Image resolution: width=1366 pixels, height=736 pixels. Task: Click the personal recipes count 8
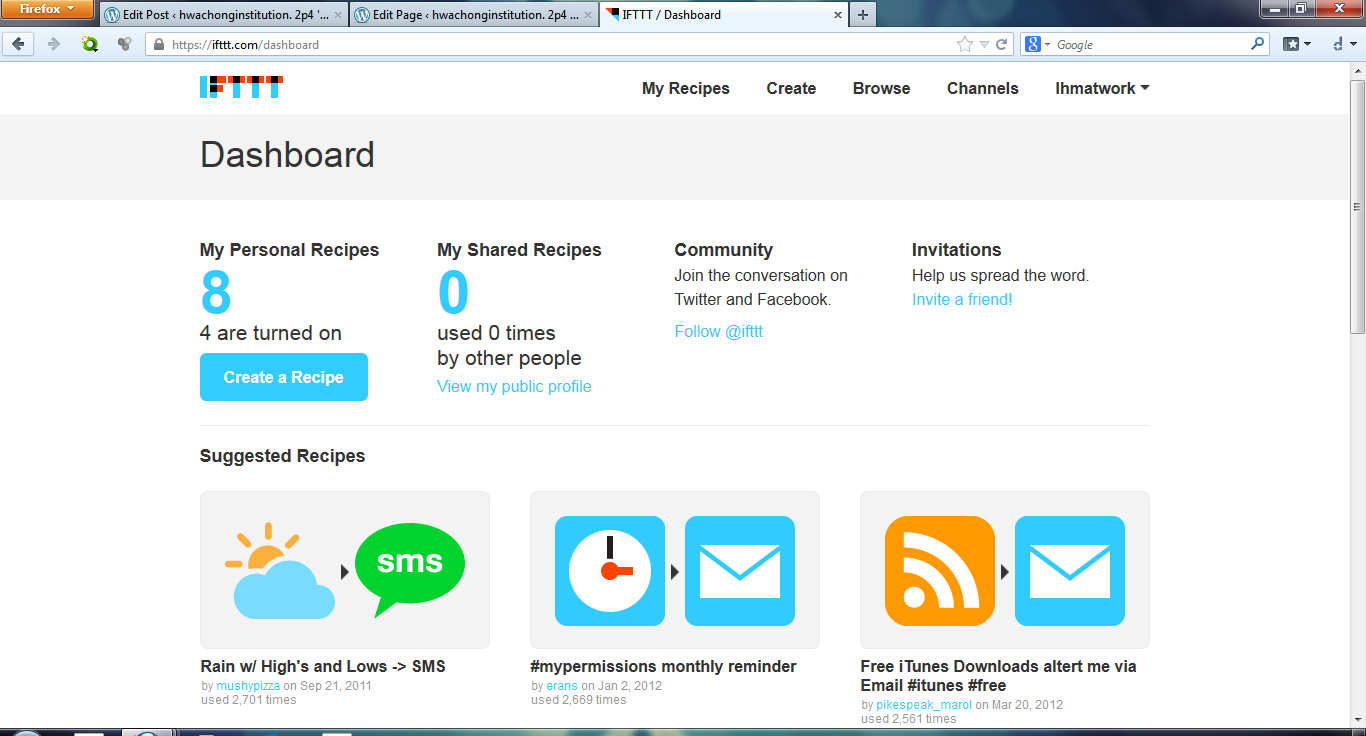216,293
